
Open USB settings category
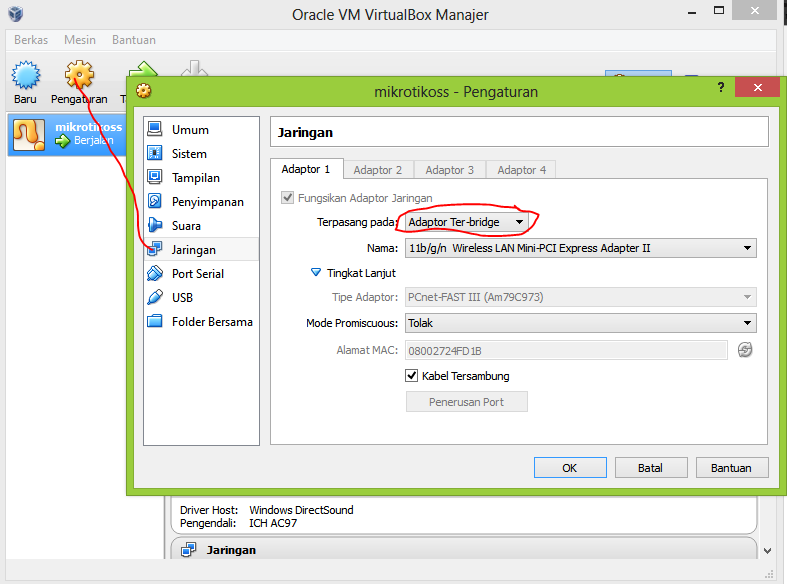[201, 298]
